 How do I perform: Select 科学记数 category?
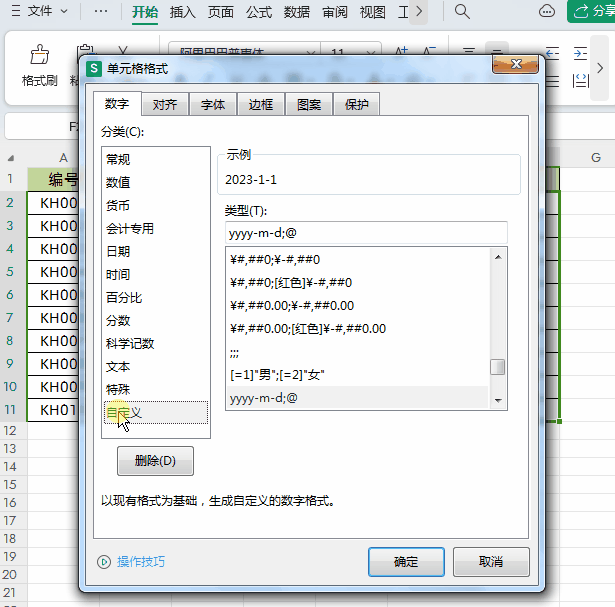tap(156, 344)
